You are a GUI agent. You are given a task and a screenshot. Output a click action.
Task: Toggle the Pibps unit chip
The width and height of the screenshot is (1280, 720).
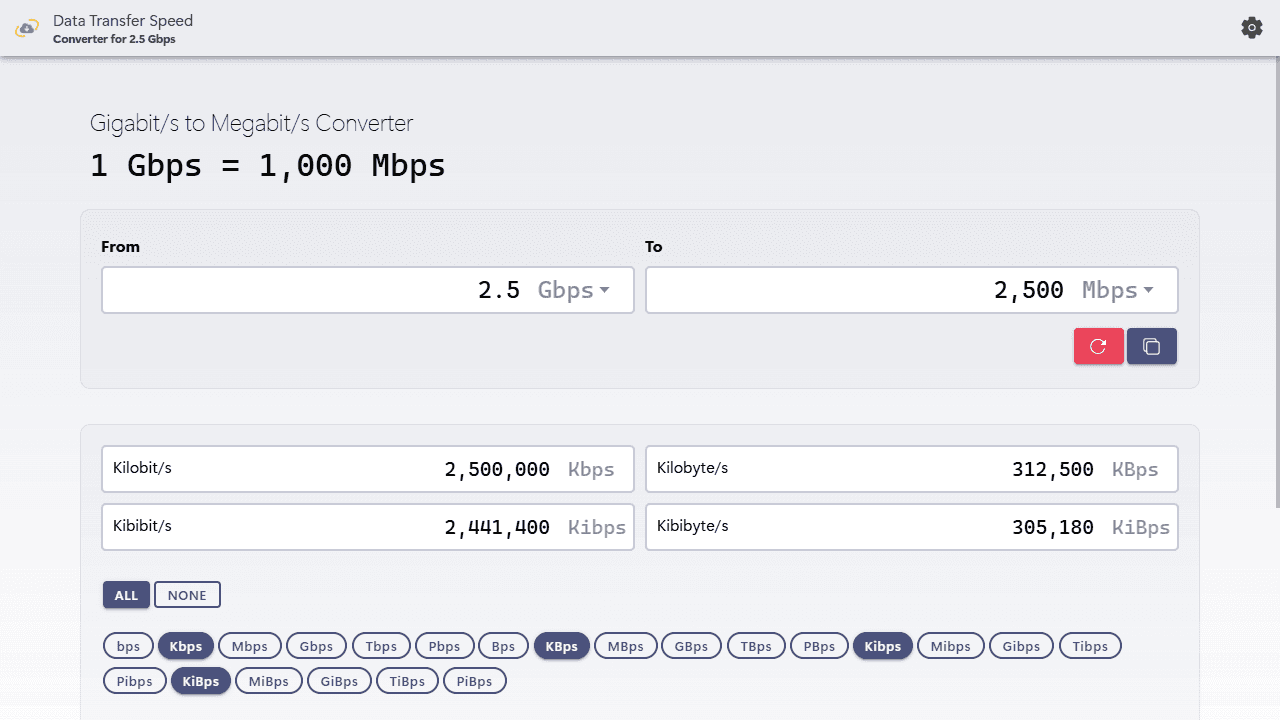click(x=135, y=681)
